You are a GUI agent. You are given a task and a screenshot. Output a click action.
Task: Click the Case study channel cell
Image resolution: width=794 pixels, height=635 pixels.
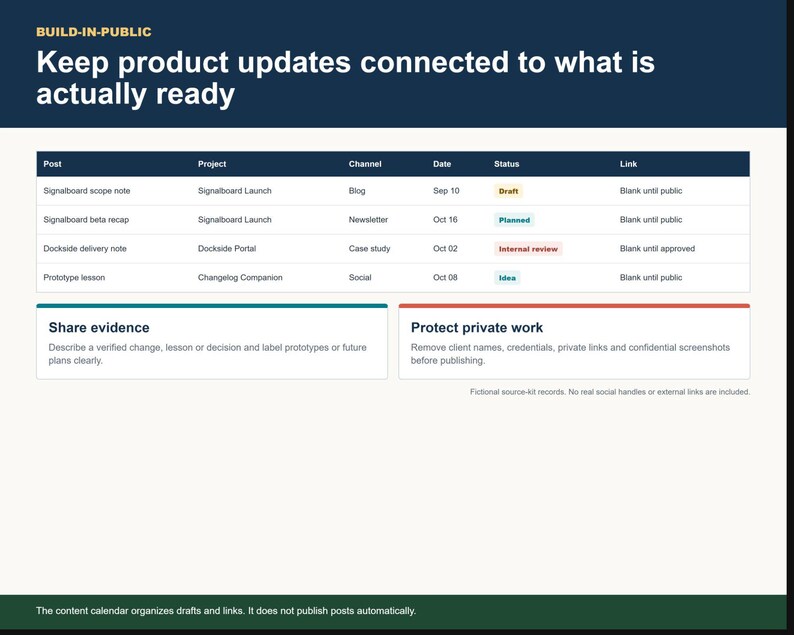369,249
